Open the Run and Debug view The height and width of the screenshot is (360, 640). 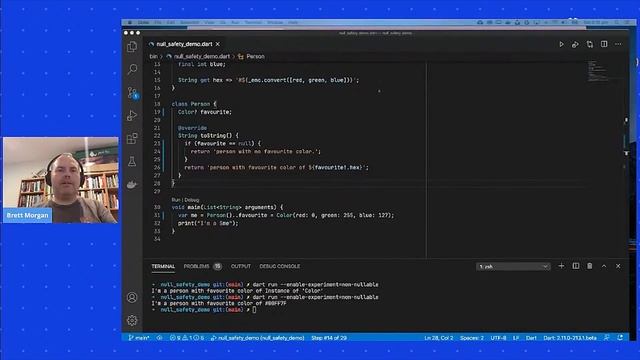(x=132, y=116)
